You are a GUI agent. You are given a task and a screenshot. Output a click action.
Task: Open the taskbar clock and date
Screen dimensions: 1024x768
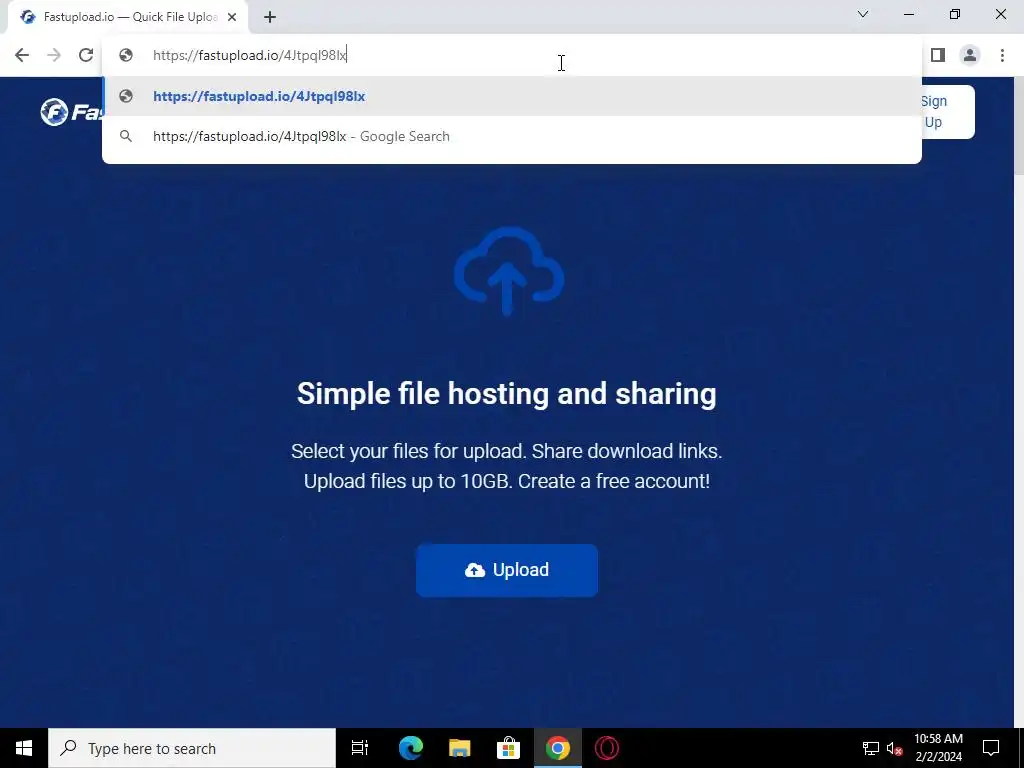938,748
